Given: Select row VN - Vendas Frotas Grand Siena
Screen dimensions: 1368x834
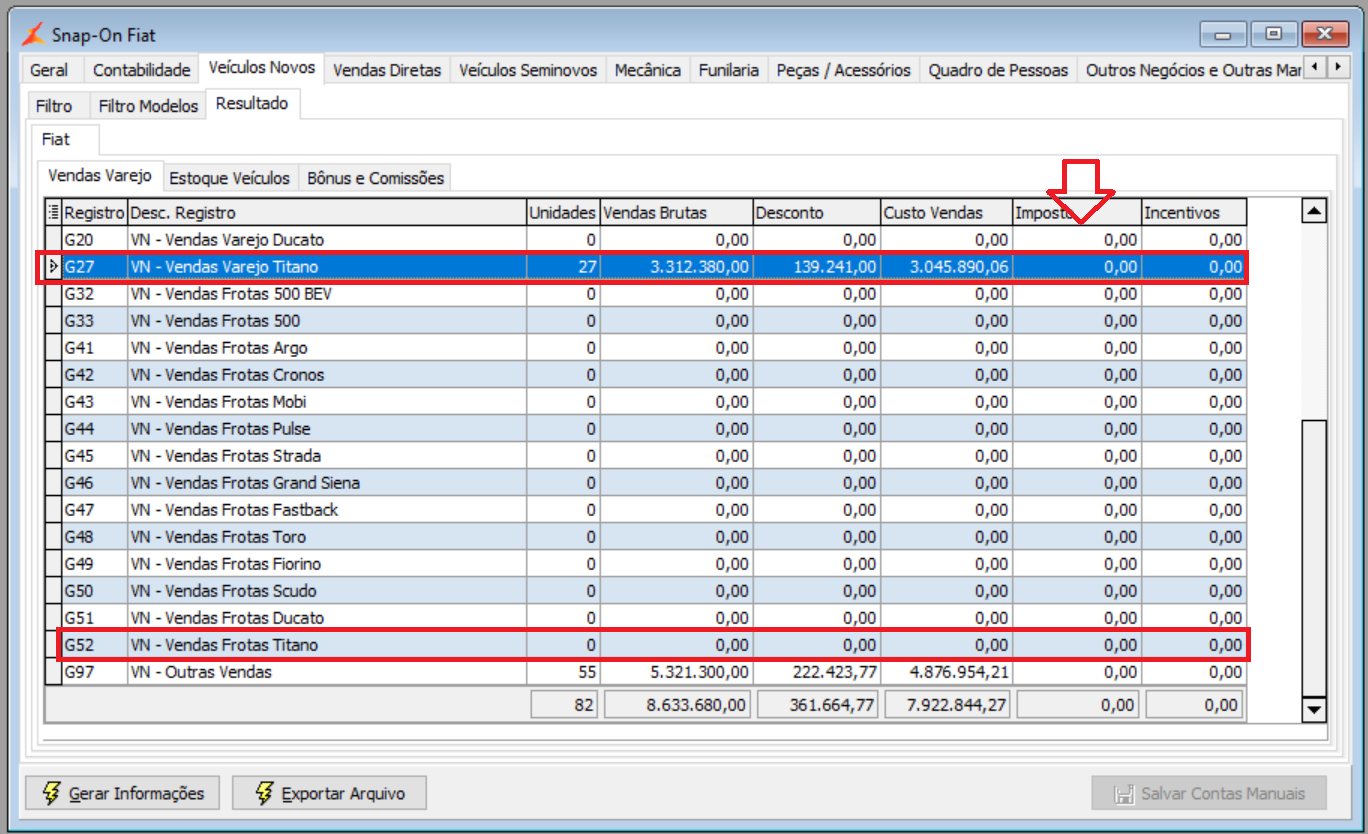Looking at the screenshot, I should point(646,483).
